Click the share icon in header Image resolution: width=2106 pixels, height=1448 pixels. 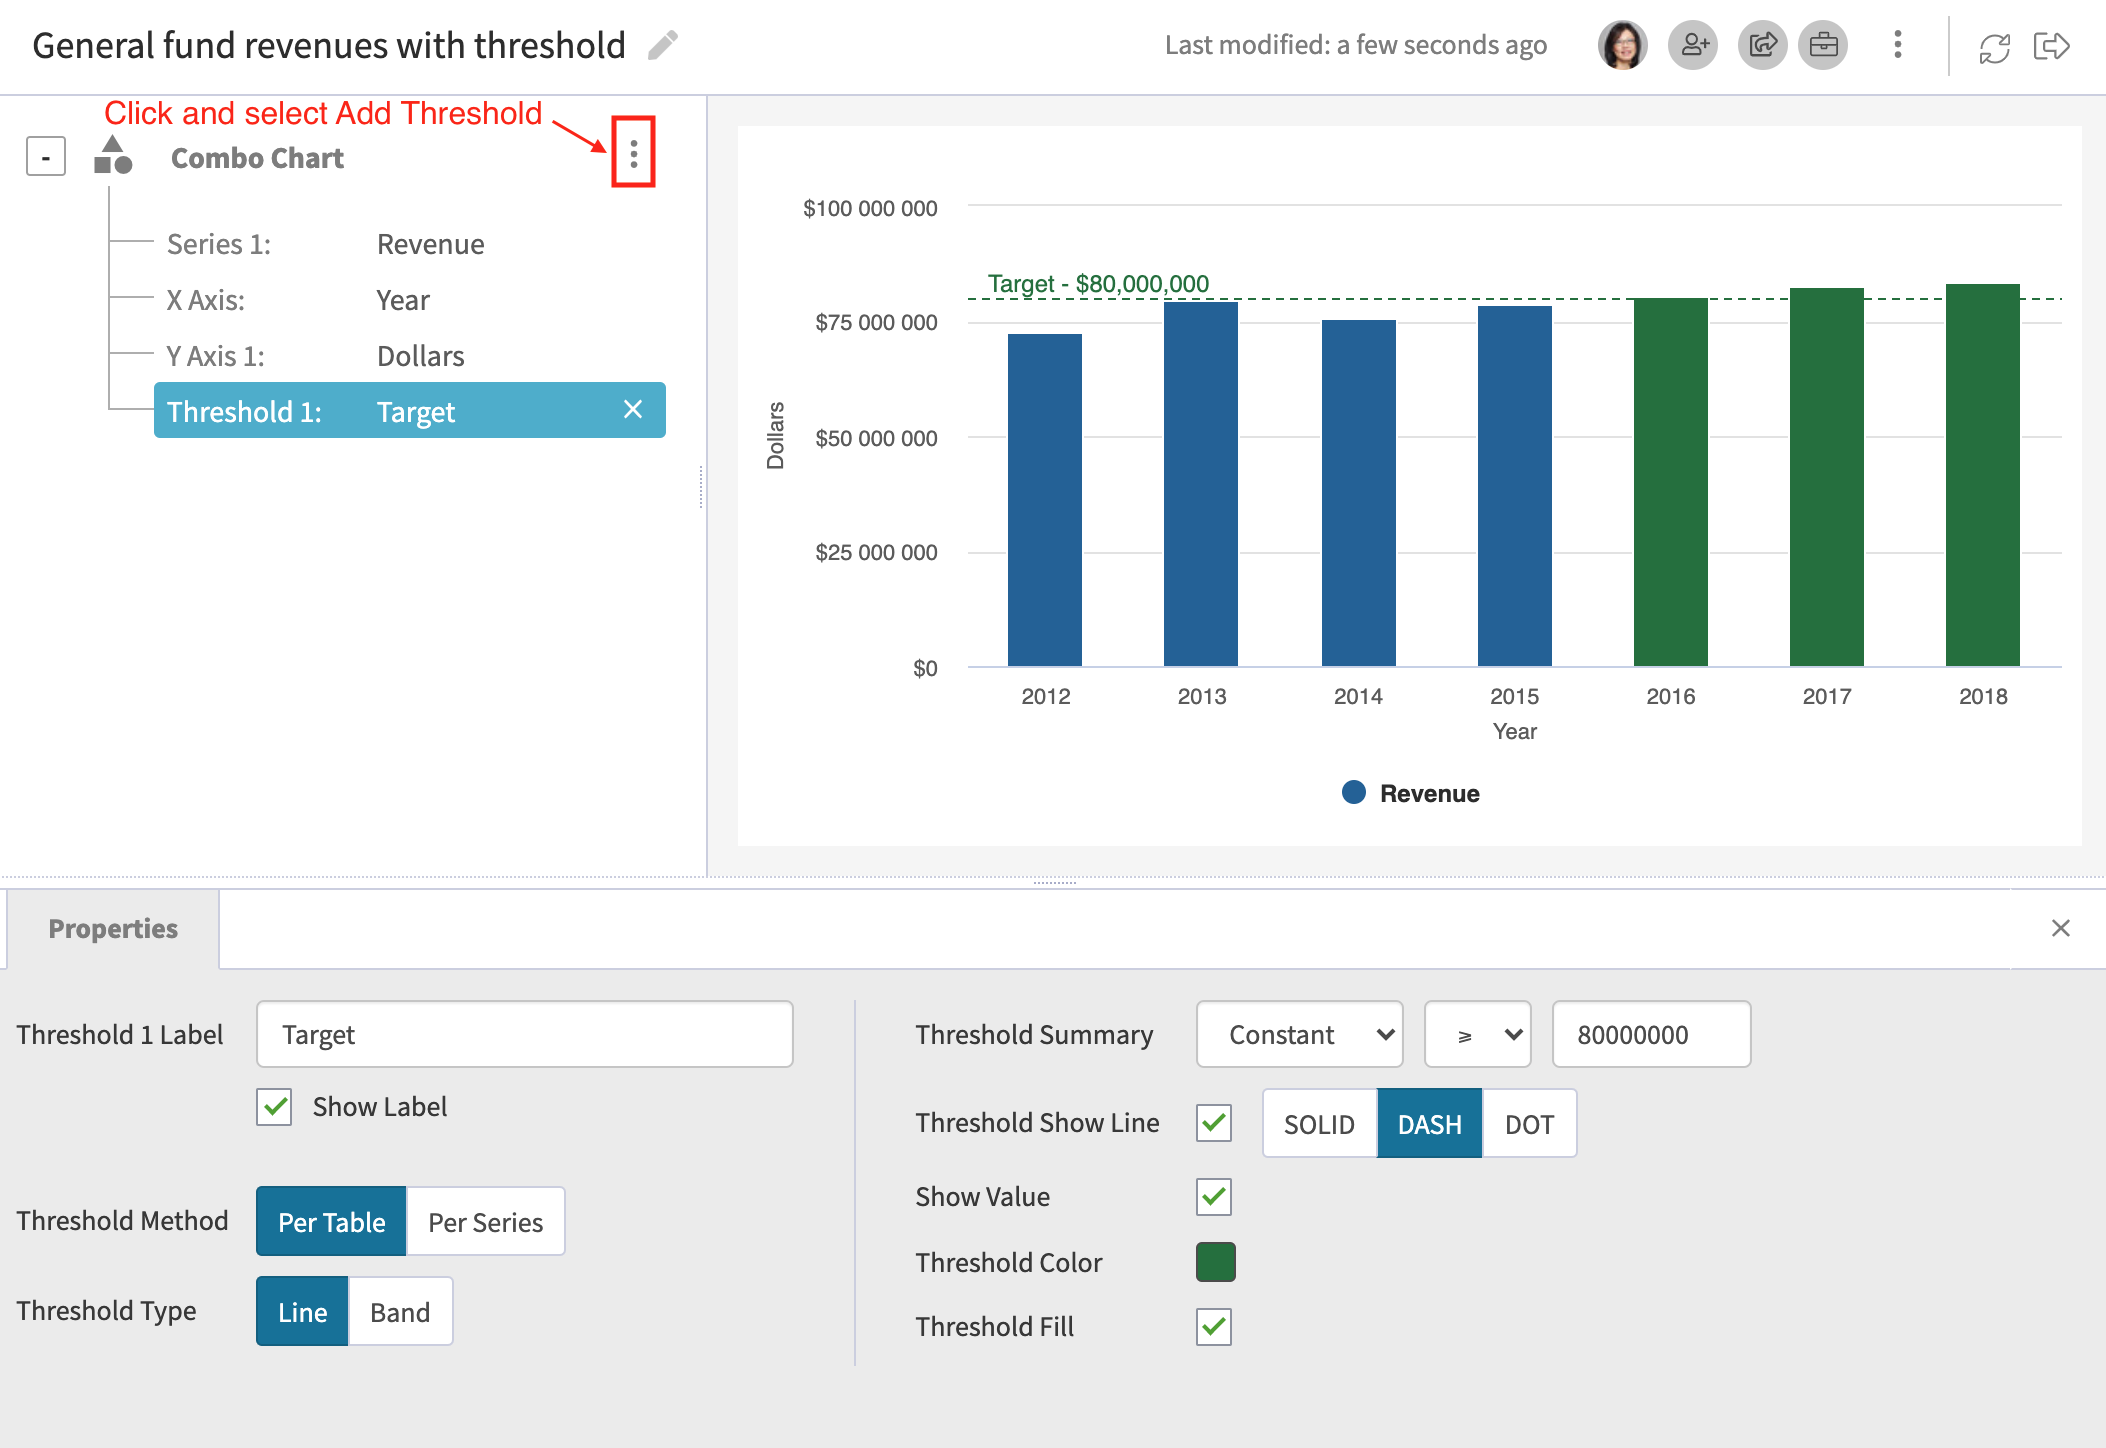coord(1762,45)
